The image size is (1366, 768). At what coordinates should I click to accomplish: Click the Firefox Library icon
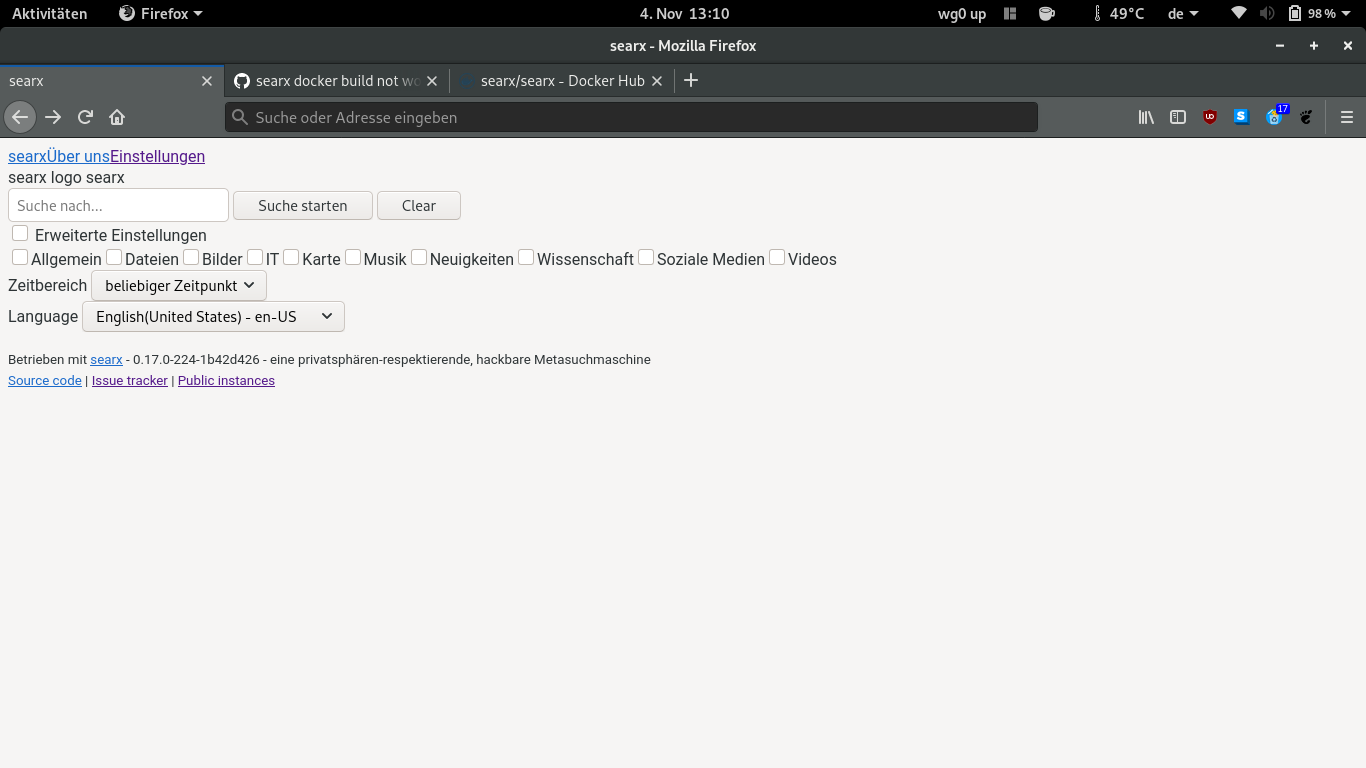(x=1145, y=117)
